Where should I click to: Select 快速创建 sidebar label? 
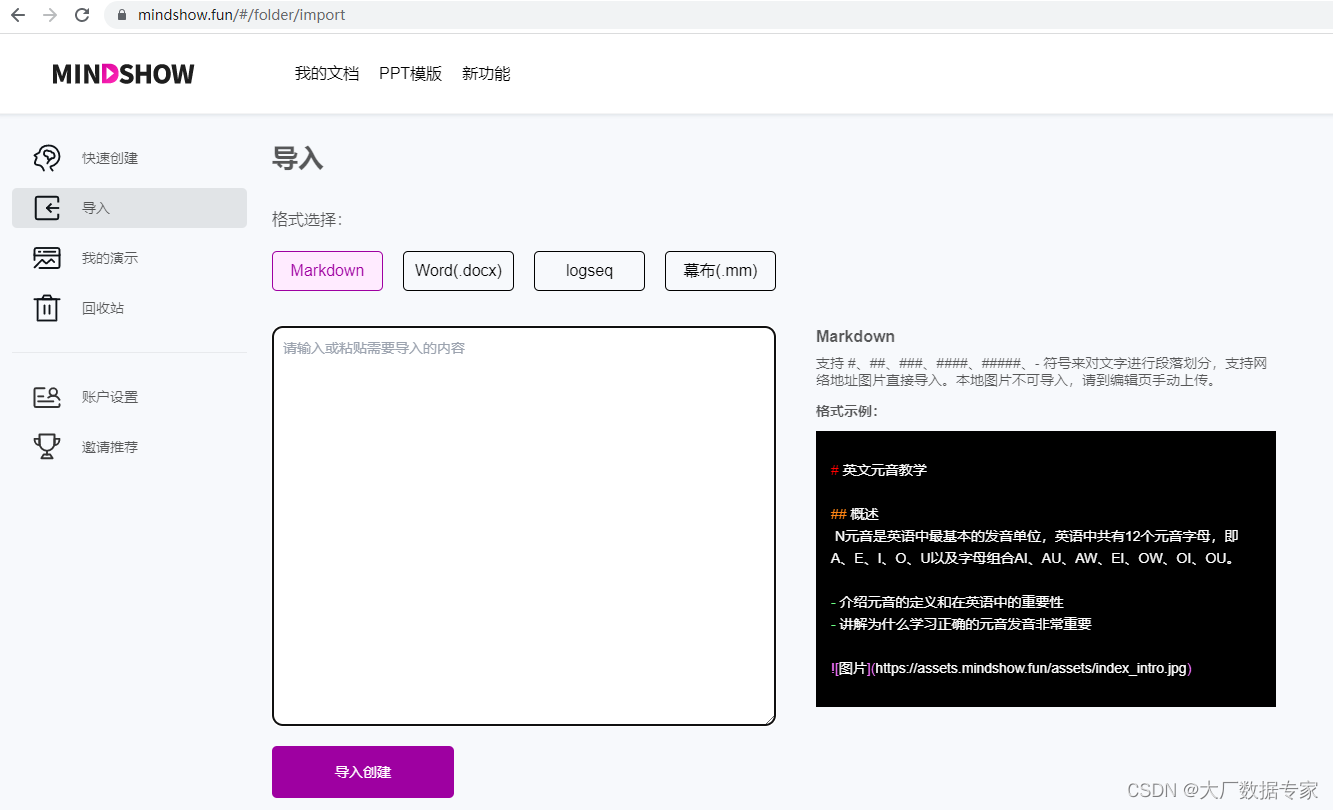(x=110, y=158)
